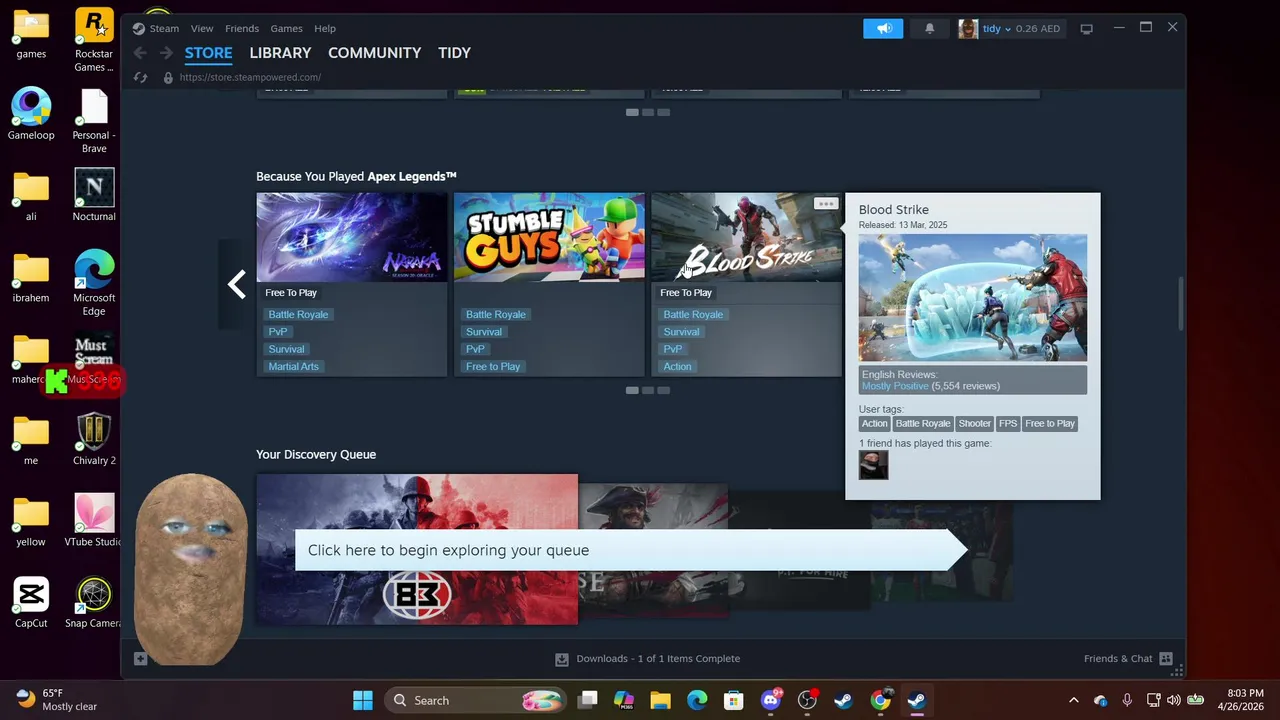1280x720 pixels.
Task: Open the weather widget showing 65°F
Action: (x=58, y=699)
